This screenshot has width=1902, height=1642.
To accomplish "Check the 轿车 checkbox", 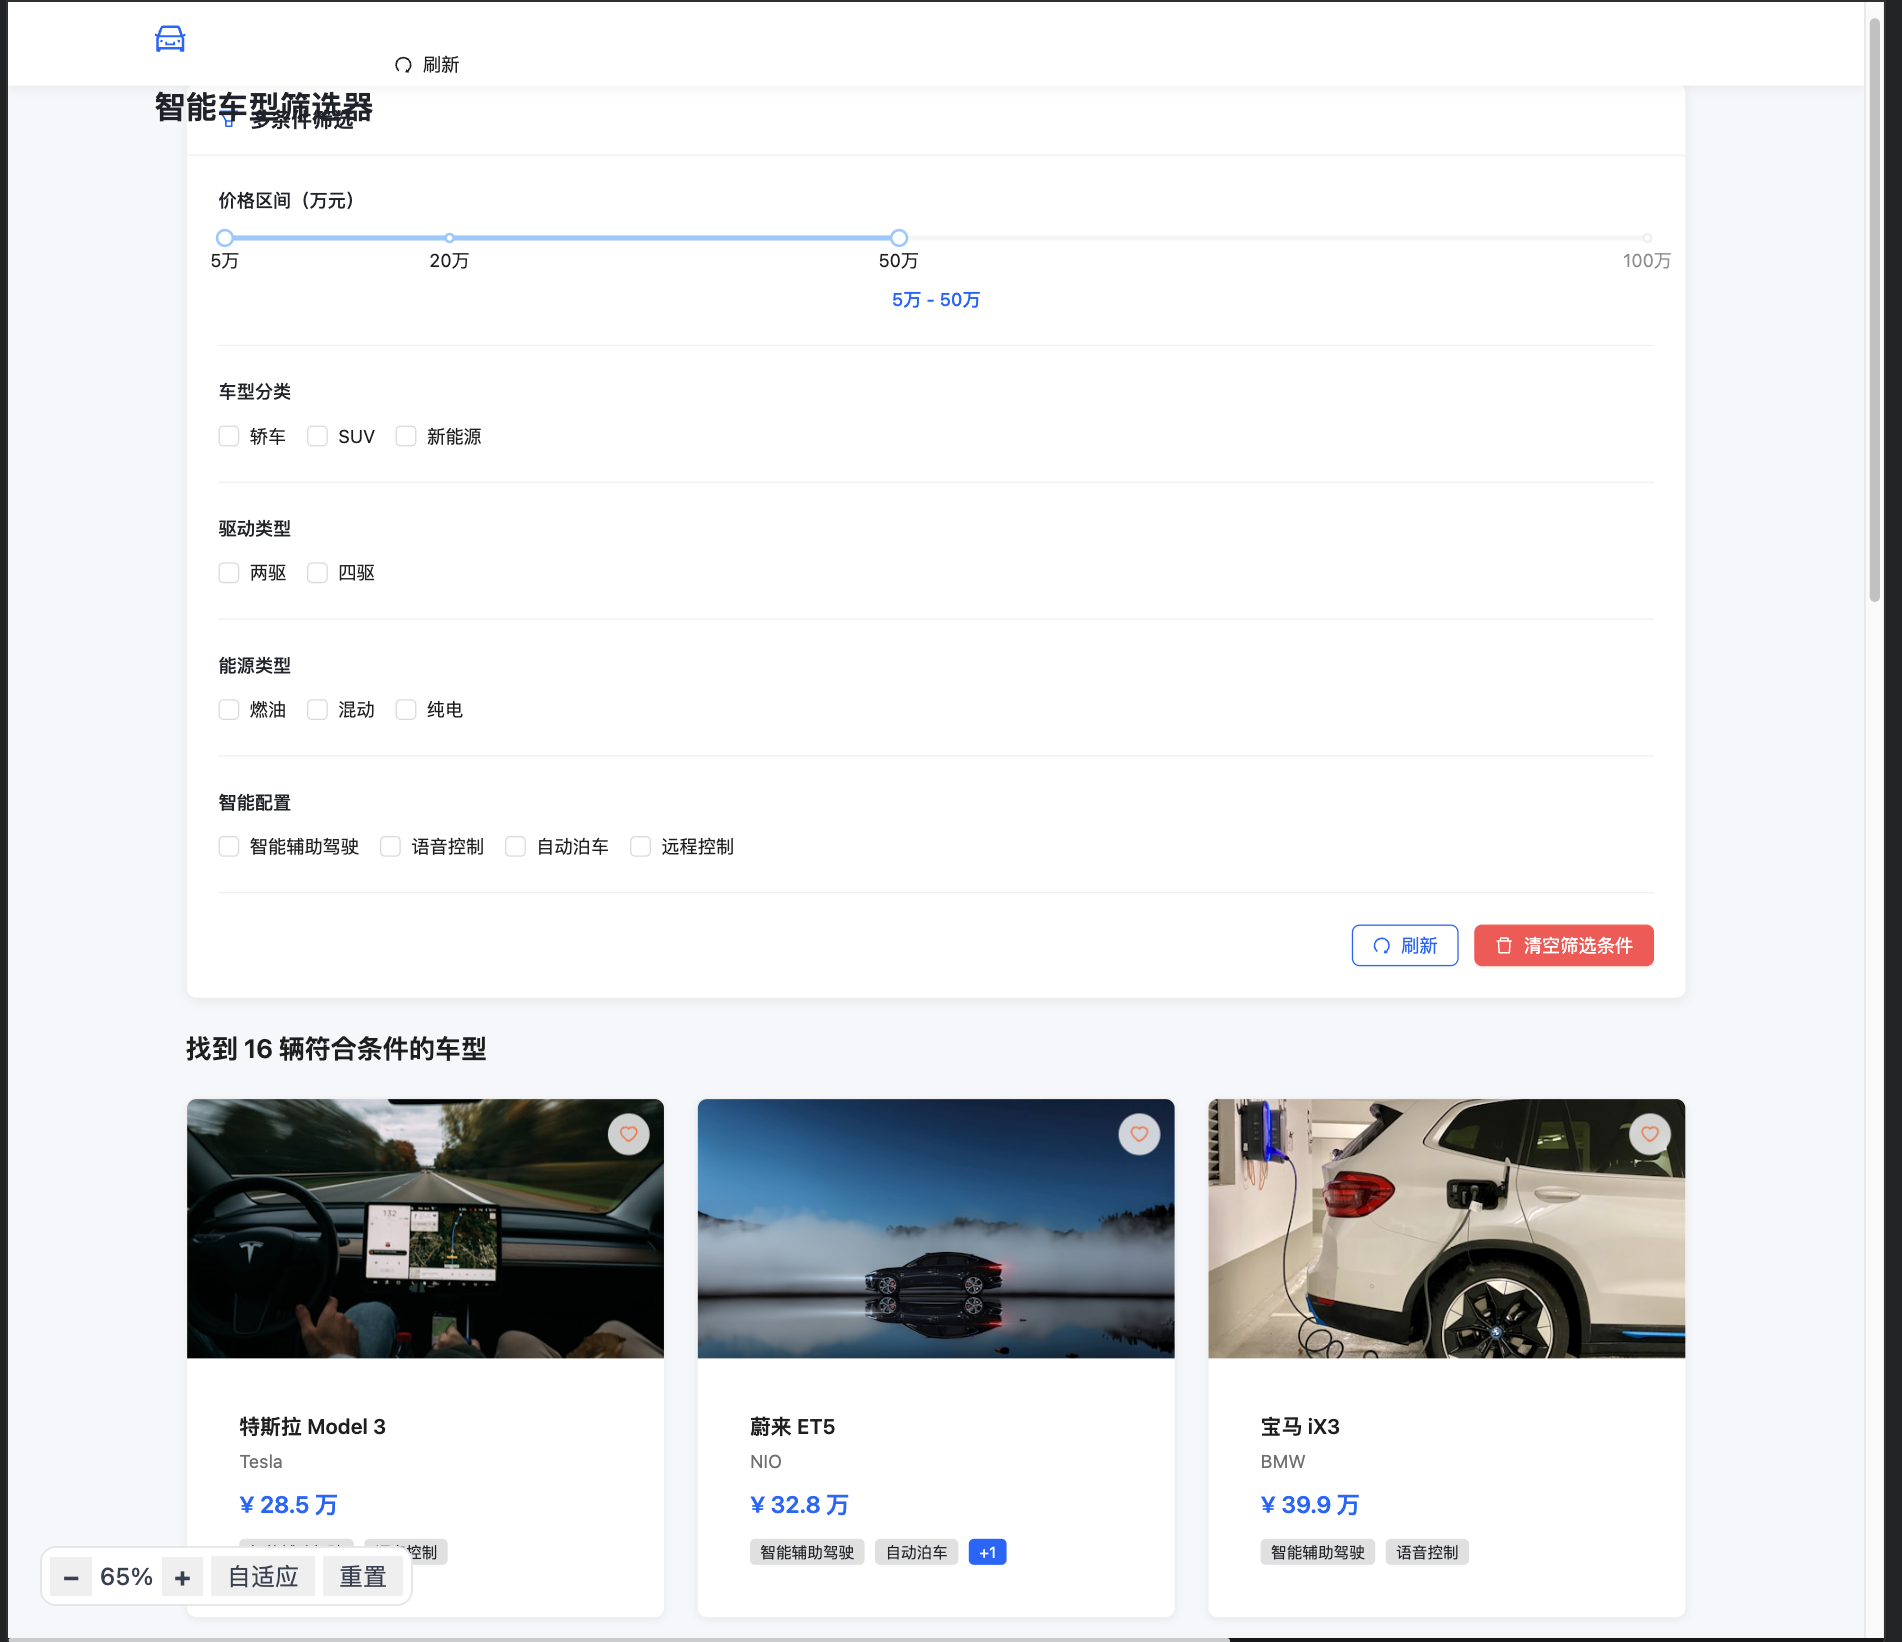I will (229, 436).
